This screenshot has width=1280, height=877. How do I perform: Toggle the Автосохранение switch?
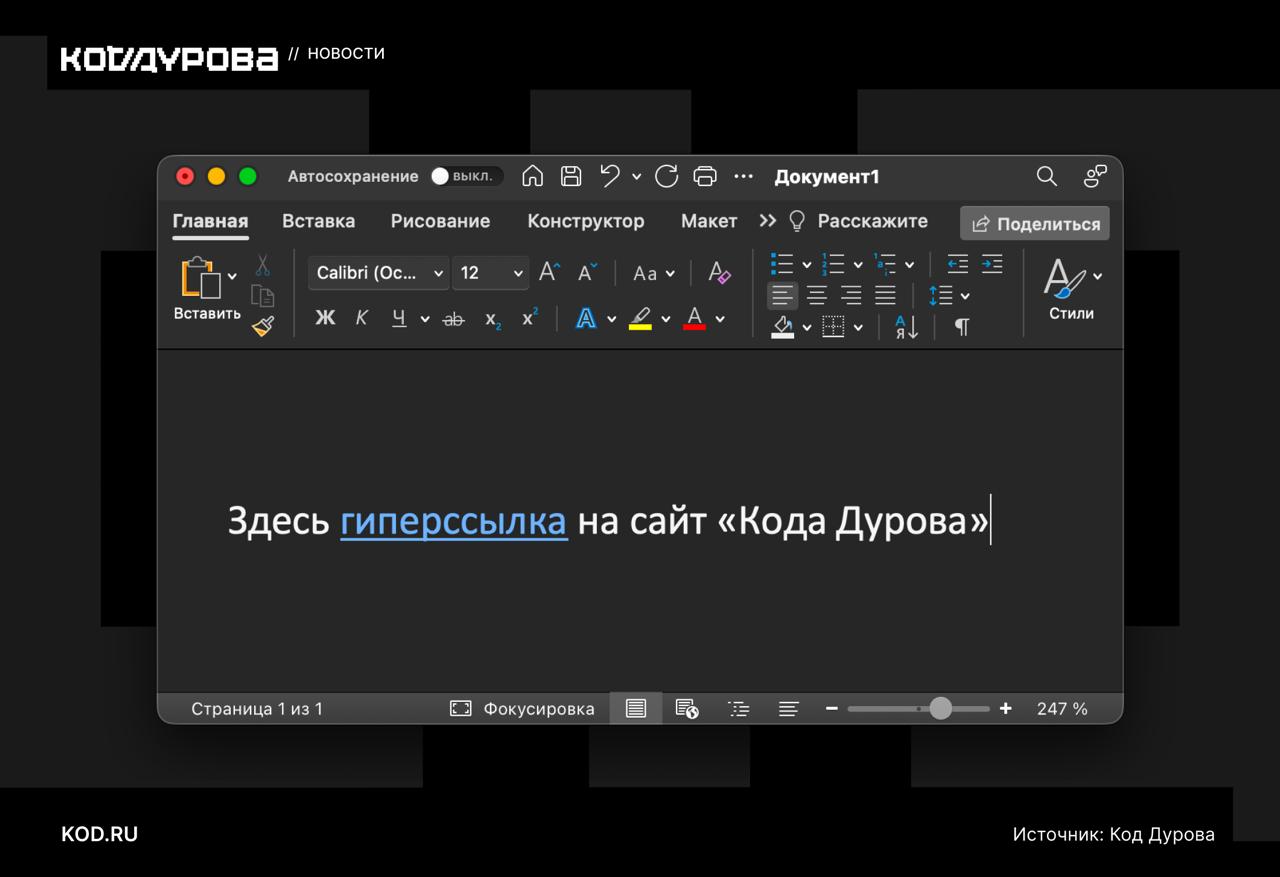pyautogui.click(x=465, y=176)
